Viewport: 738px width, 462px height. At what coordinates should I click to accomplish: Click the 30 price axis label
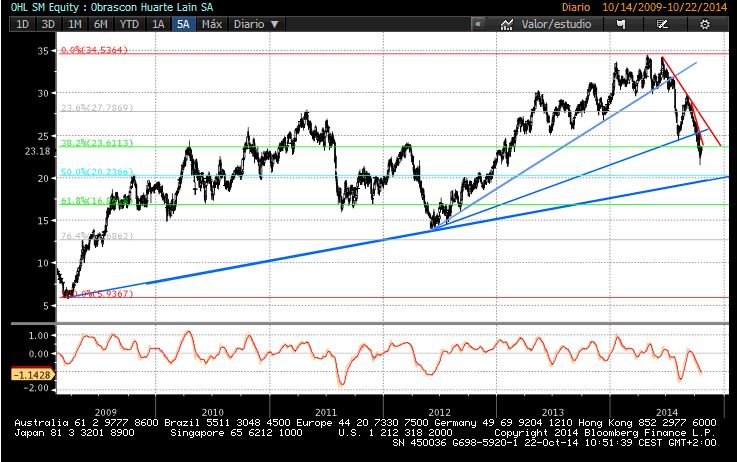(43, 93)
